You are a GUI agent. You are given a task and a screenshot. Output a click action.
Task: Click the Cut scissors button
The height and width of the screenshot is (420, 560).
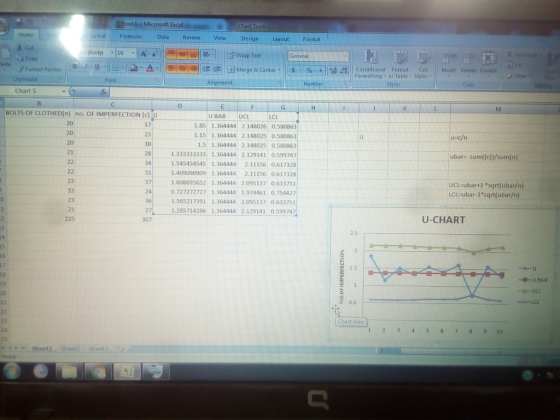(x=25, y=48)
